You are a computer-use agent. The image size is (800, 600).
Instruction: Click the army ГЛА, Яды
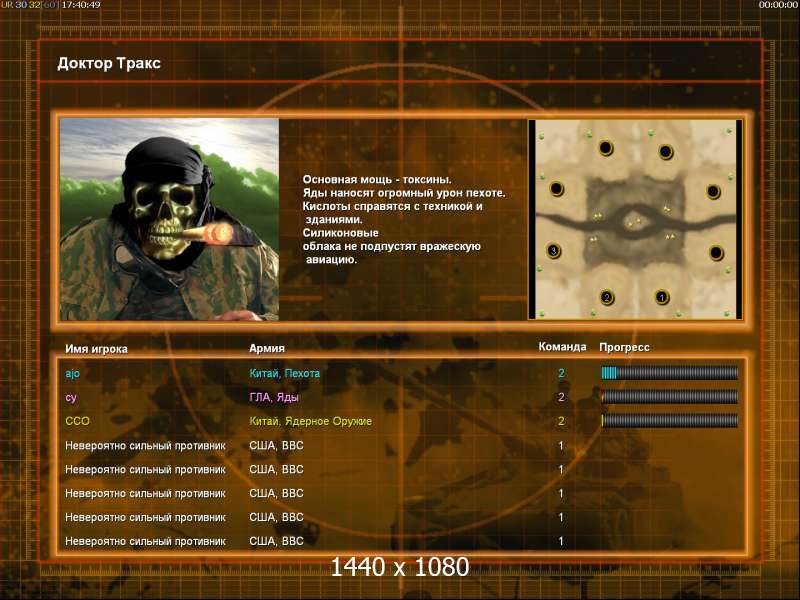pyautogui.click(x=273, y=397)
